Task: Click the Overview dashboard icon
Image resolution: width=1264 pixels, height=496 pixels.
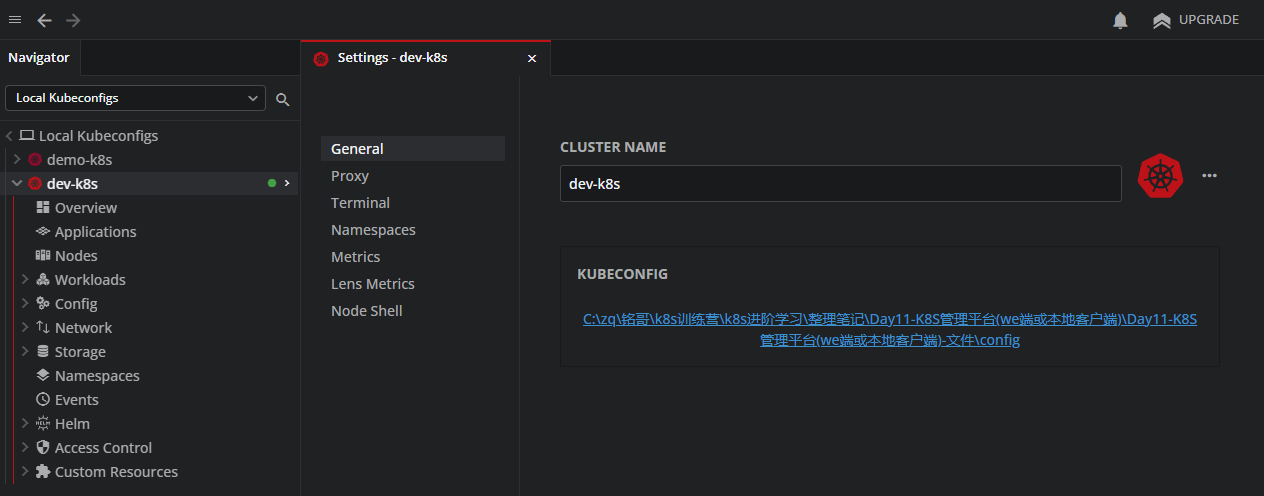Action: [43, 207]
